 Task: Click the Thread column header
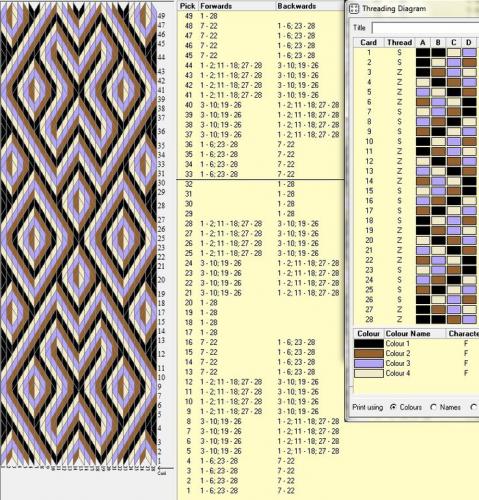[x=399, y=43]
